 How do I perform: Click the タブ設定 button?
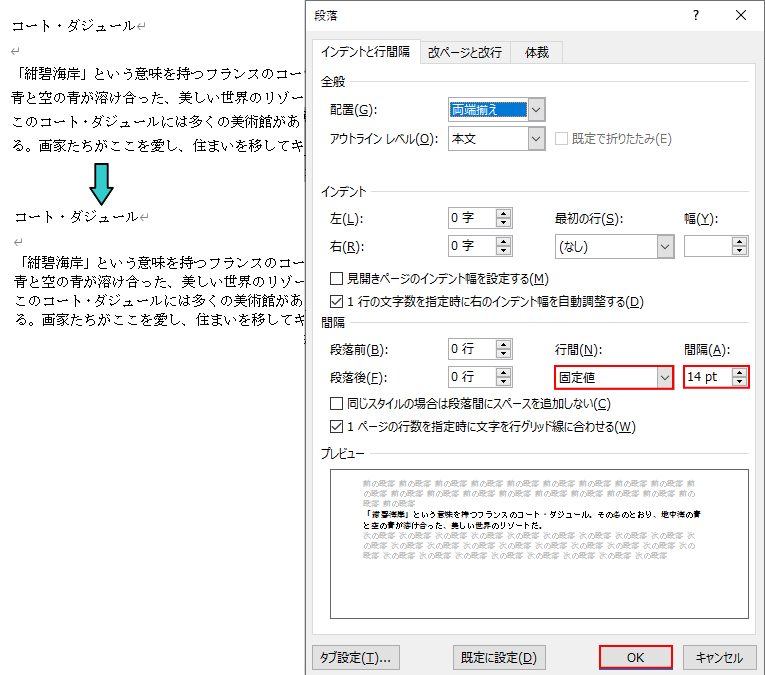(x=356, y=657)
